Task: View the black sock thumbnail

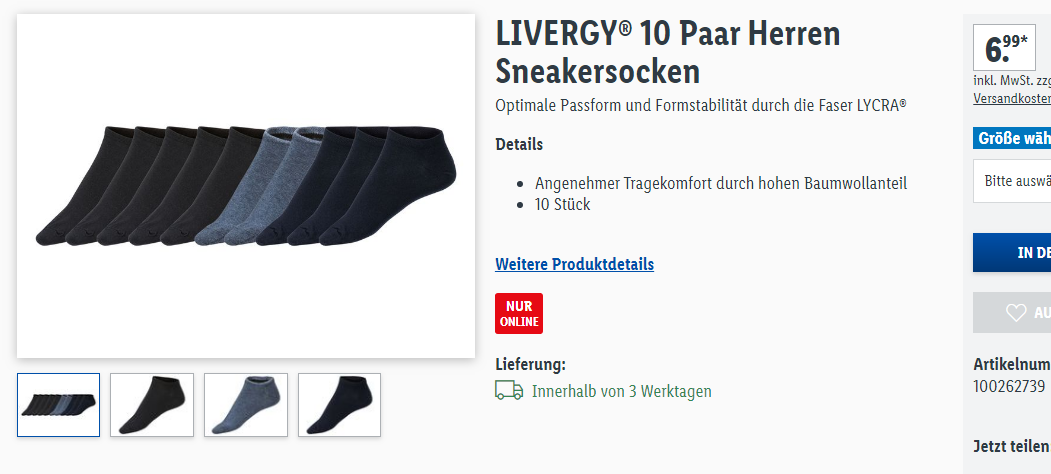Action: [152, 405]
